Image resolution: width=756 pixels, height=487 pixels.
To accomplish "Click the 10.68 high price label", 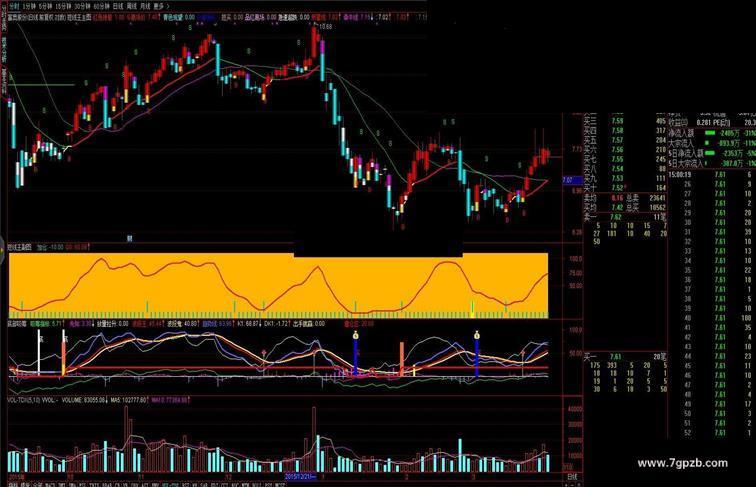I will [325, 27].
